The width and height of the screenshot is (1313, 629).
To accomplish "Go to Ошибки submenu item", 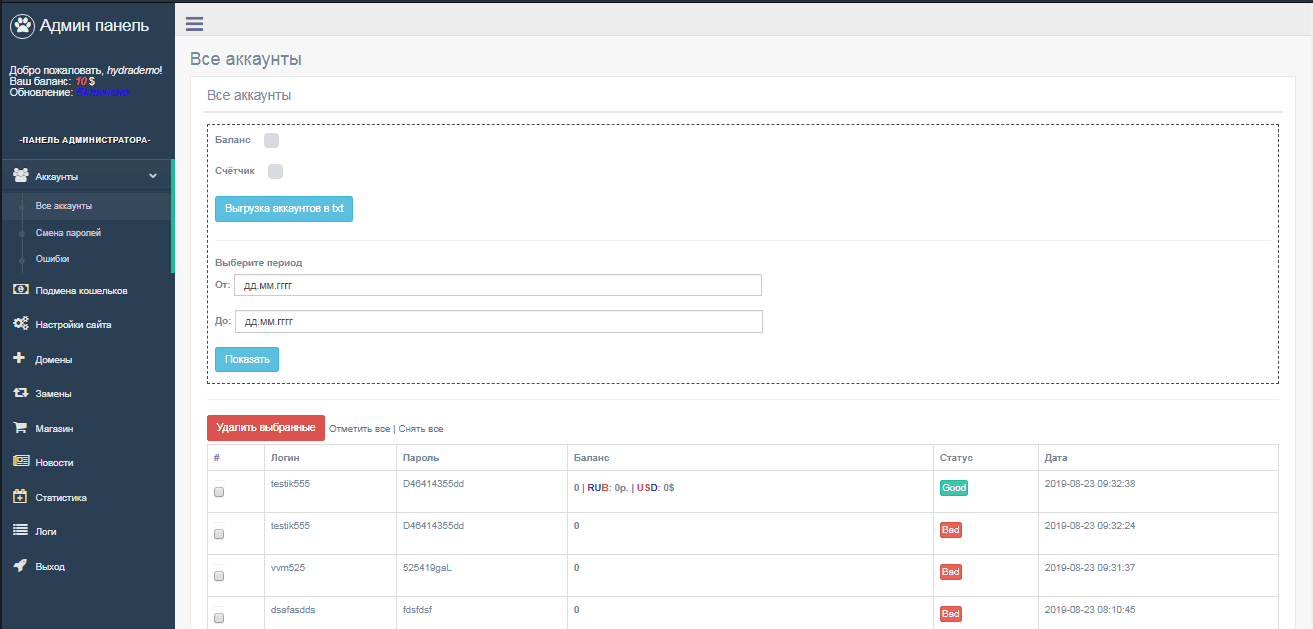I will (52, 259).
